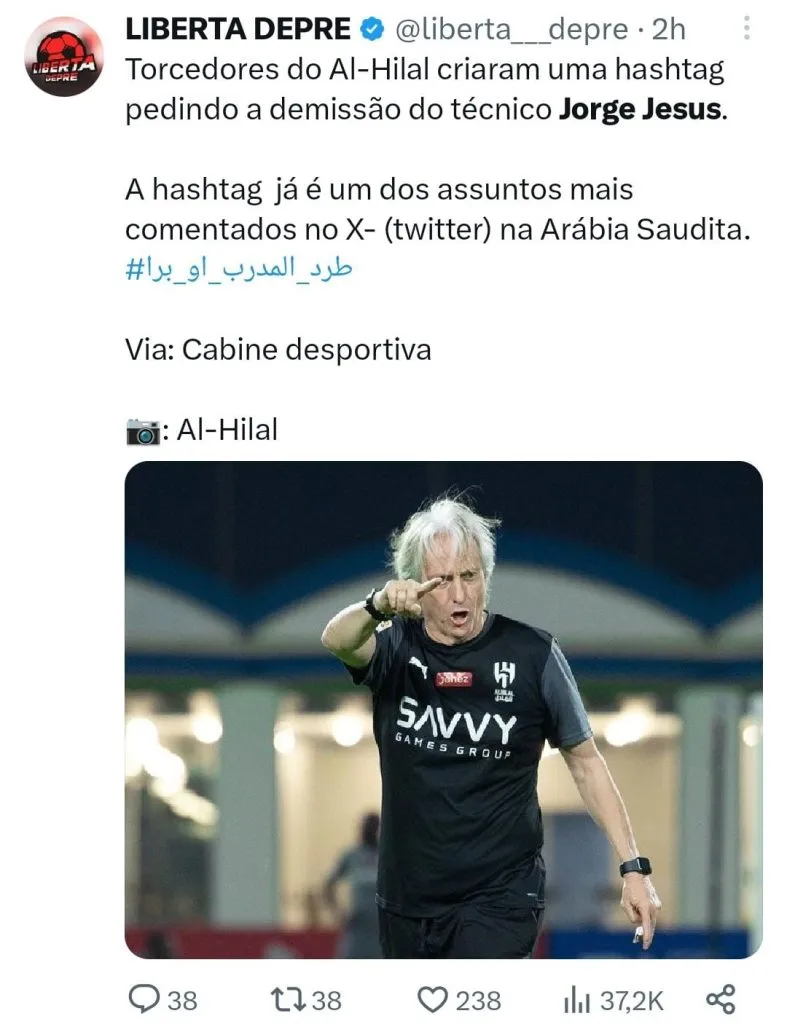Retweet using the repost arrows icon

[x=289, y=999]
